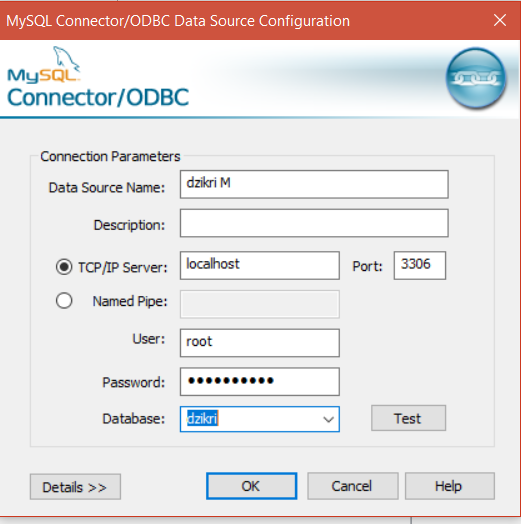Select the Named Pipe radio button
The image size is (521, 524).
point(64,300)
